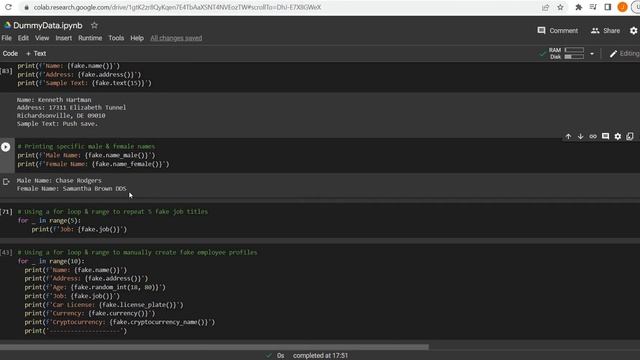This screenshot has width=640, height=360.
Task: Reload the browser page
Action: pyautogui.click(x=8, y=7)
